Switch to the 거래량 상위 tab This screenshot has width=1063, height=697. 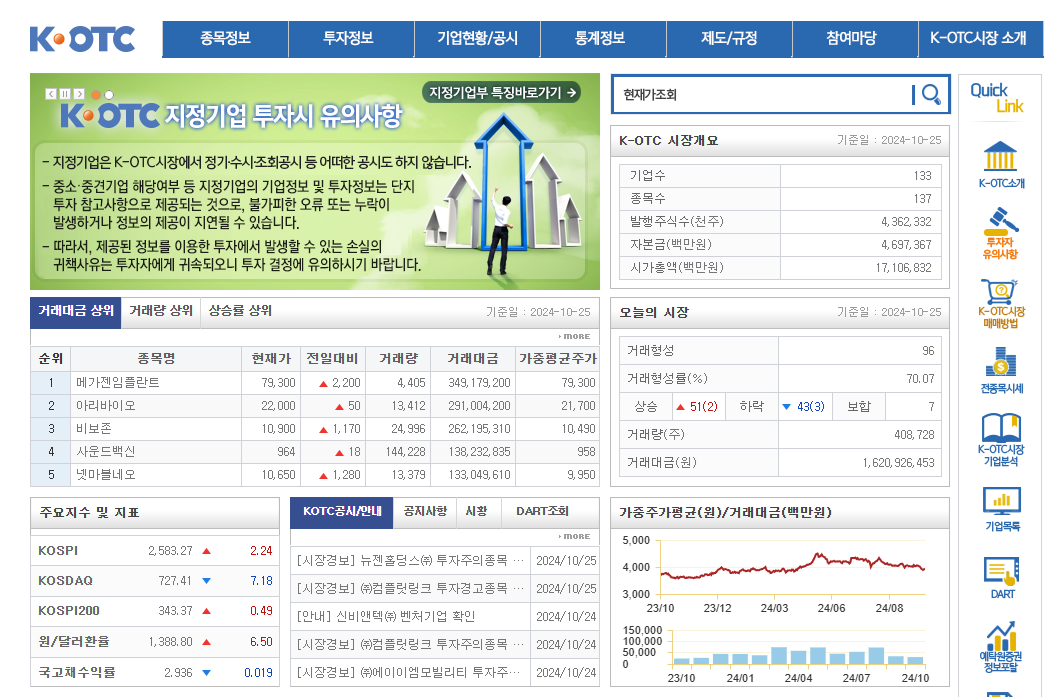(161, 311)
